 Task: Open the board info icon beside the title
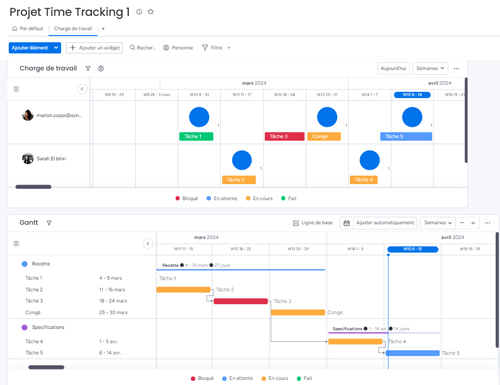coord(139,12)
